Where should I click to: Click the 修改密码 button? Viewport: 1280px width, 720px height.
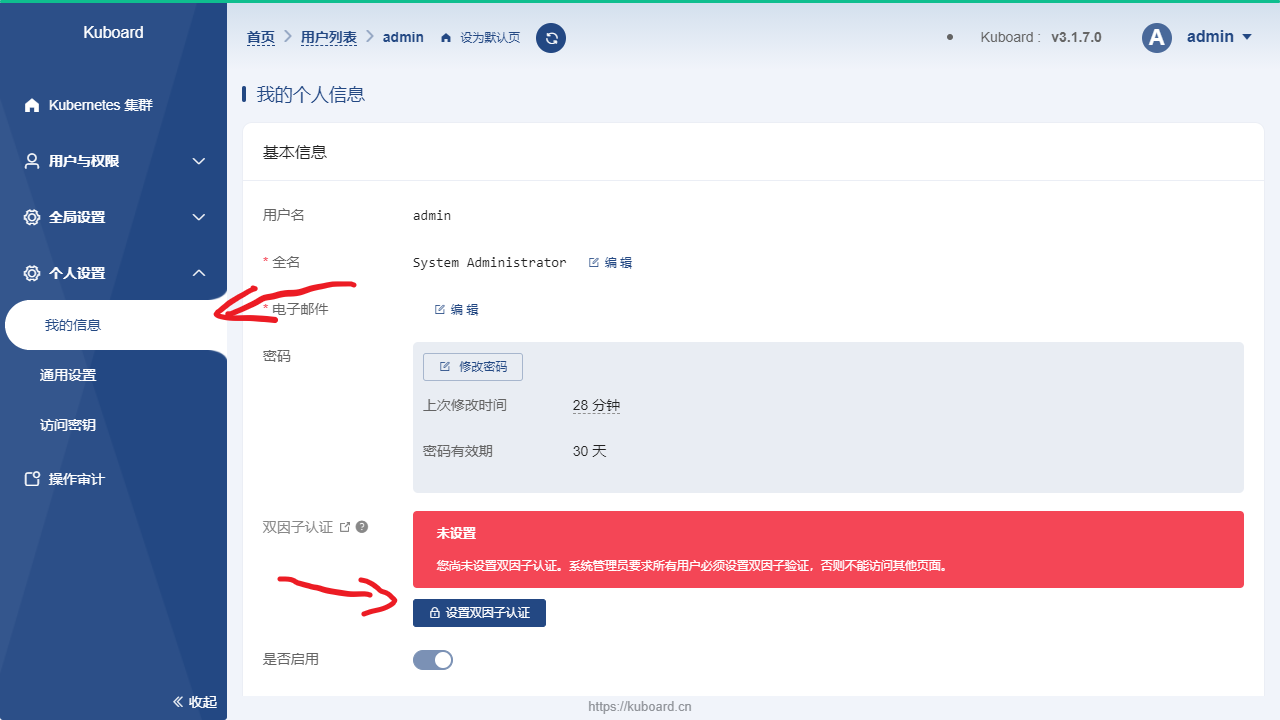tap(472, 366)
